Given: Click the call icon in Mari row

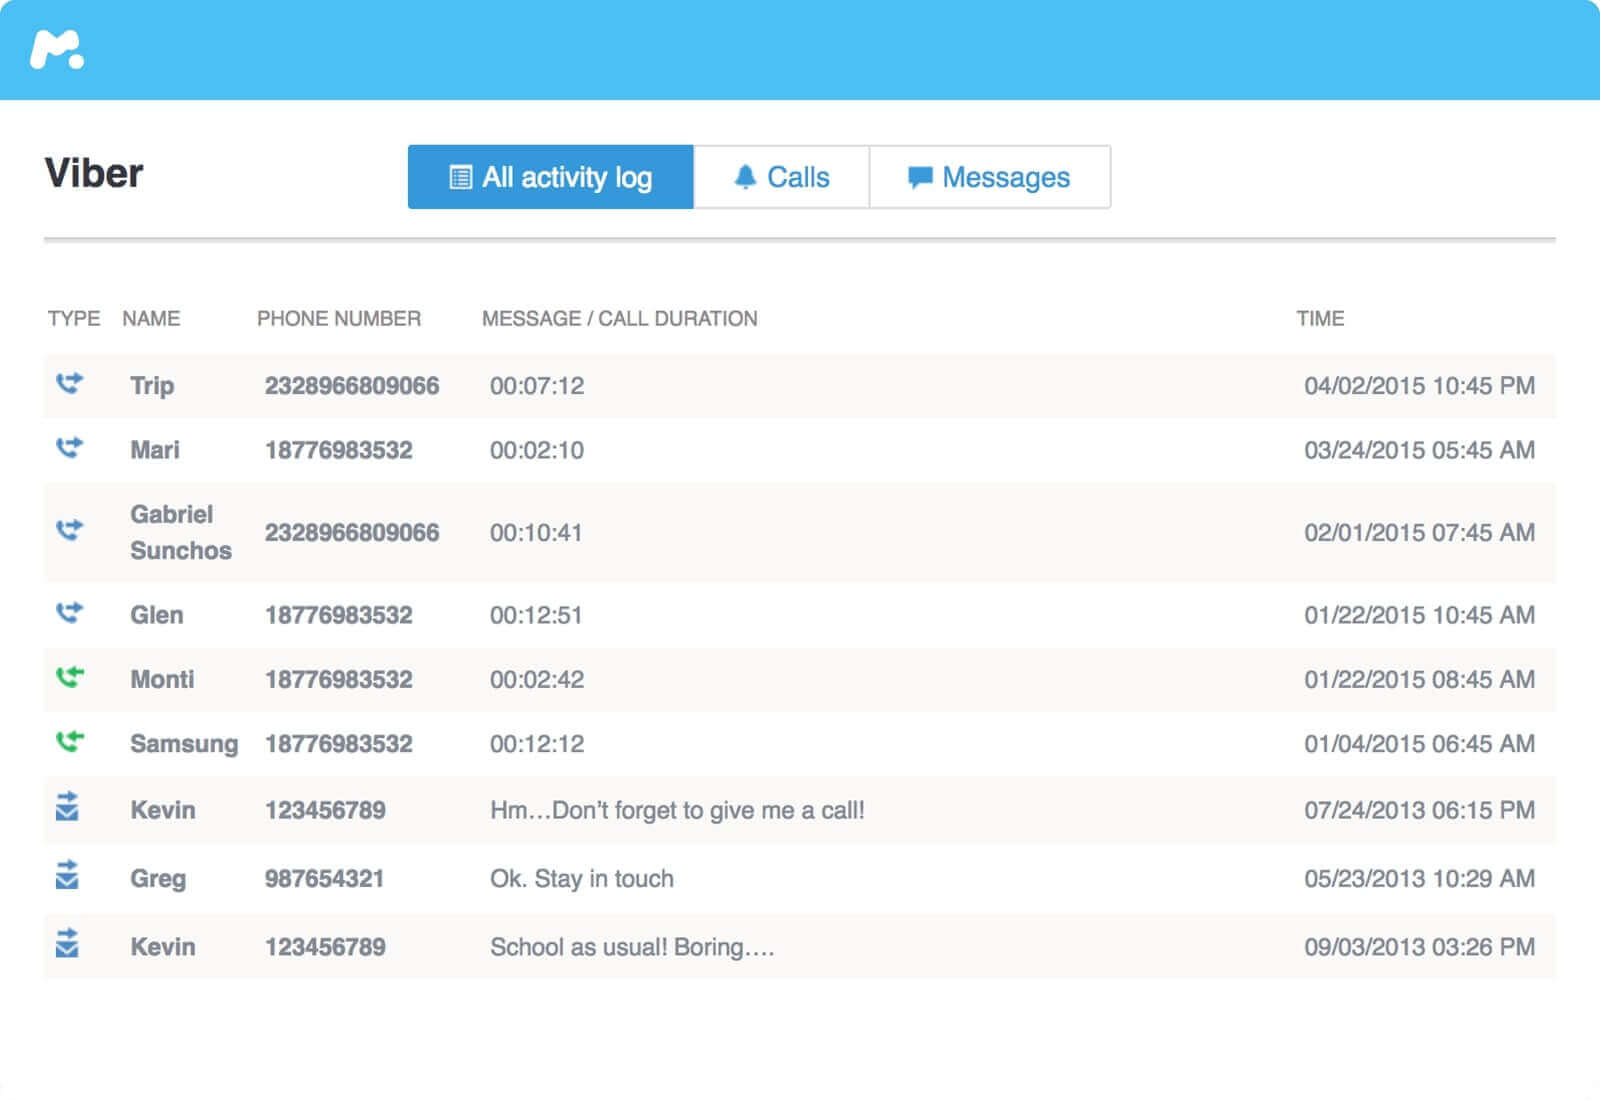Looking at the screenshot, I should [69, 447].
